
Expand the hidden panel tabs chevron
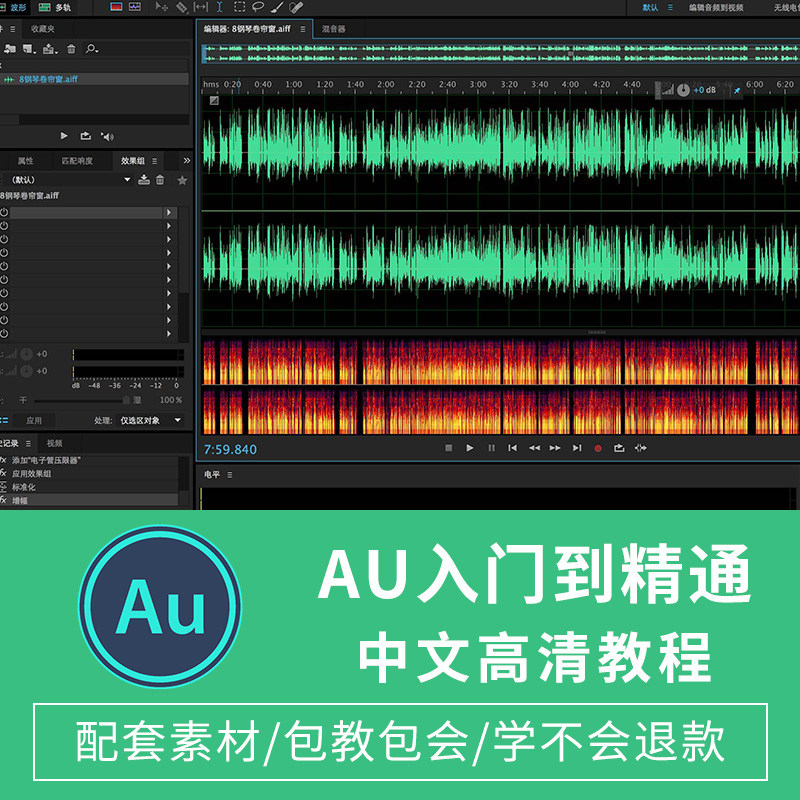(187, 161)
